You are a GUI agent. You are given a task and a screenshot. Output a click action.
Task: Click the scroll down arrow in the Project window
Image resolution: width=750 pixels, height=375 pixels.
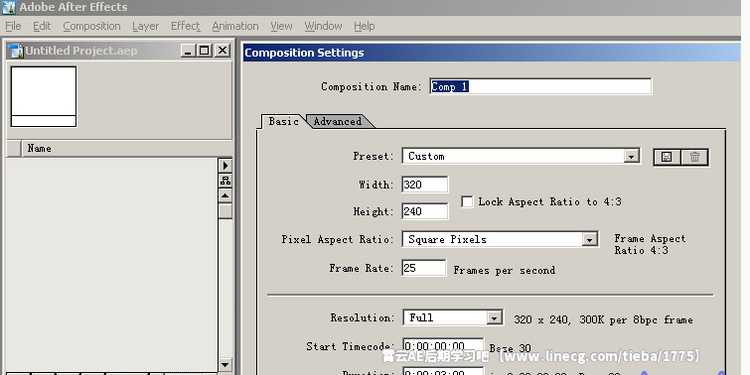(225, 364)
